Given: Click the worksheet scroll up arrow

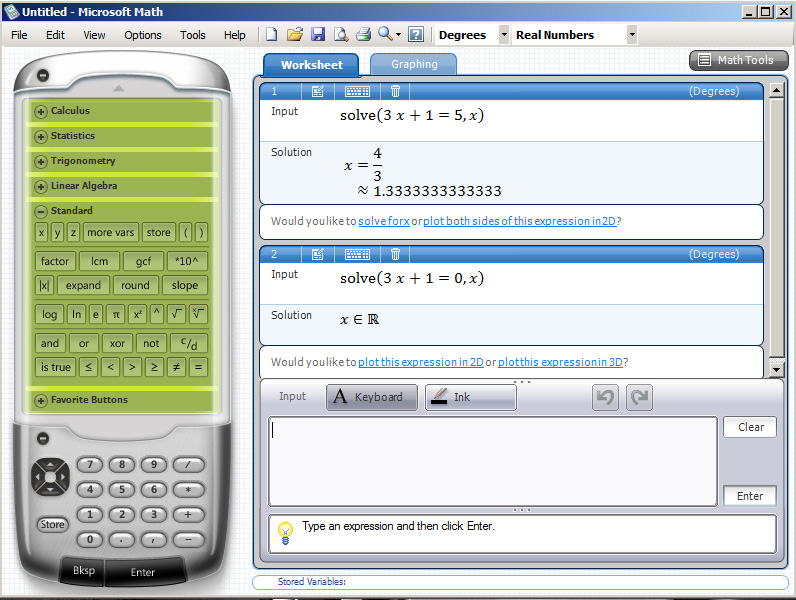Looking at the screenshot, I should click(776, 91).
